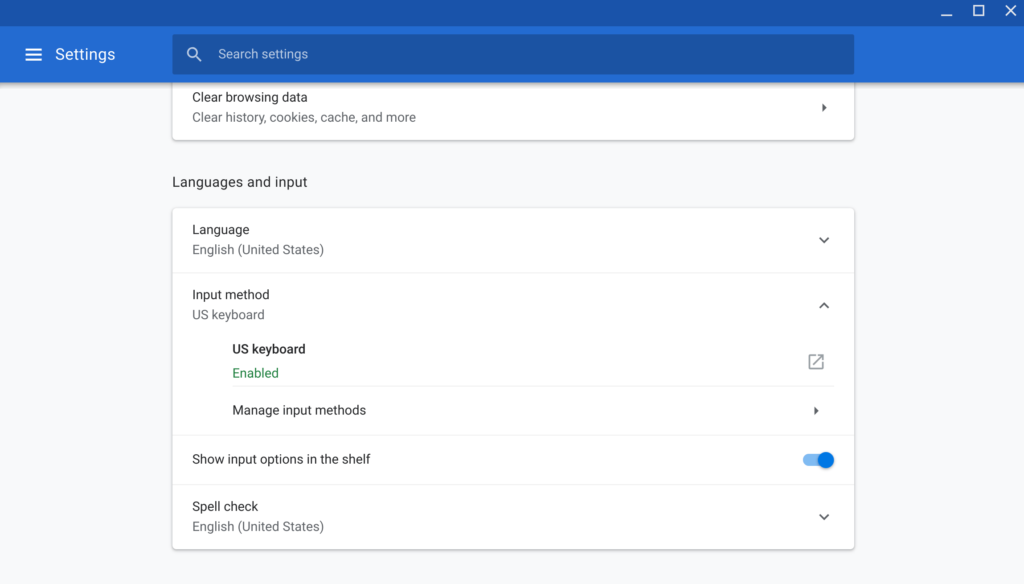The width and height of the screenshot is (1024, 584).
Task: Close the Settings window
Action: (x=1010, y=10)
